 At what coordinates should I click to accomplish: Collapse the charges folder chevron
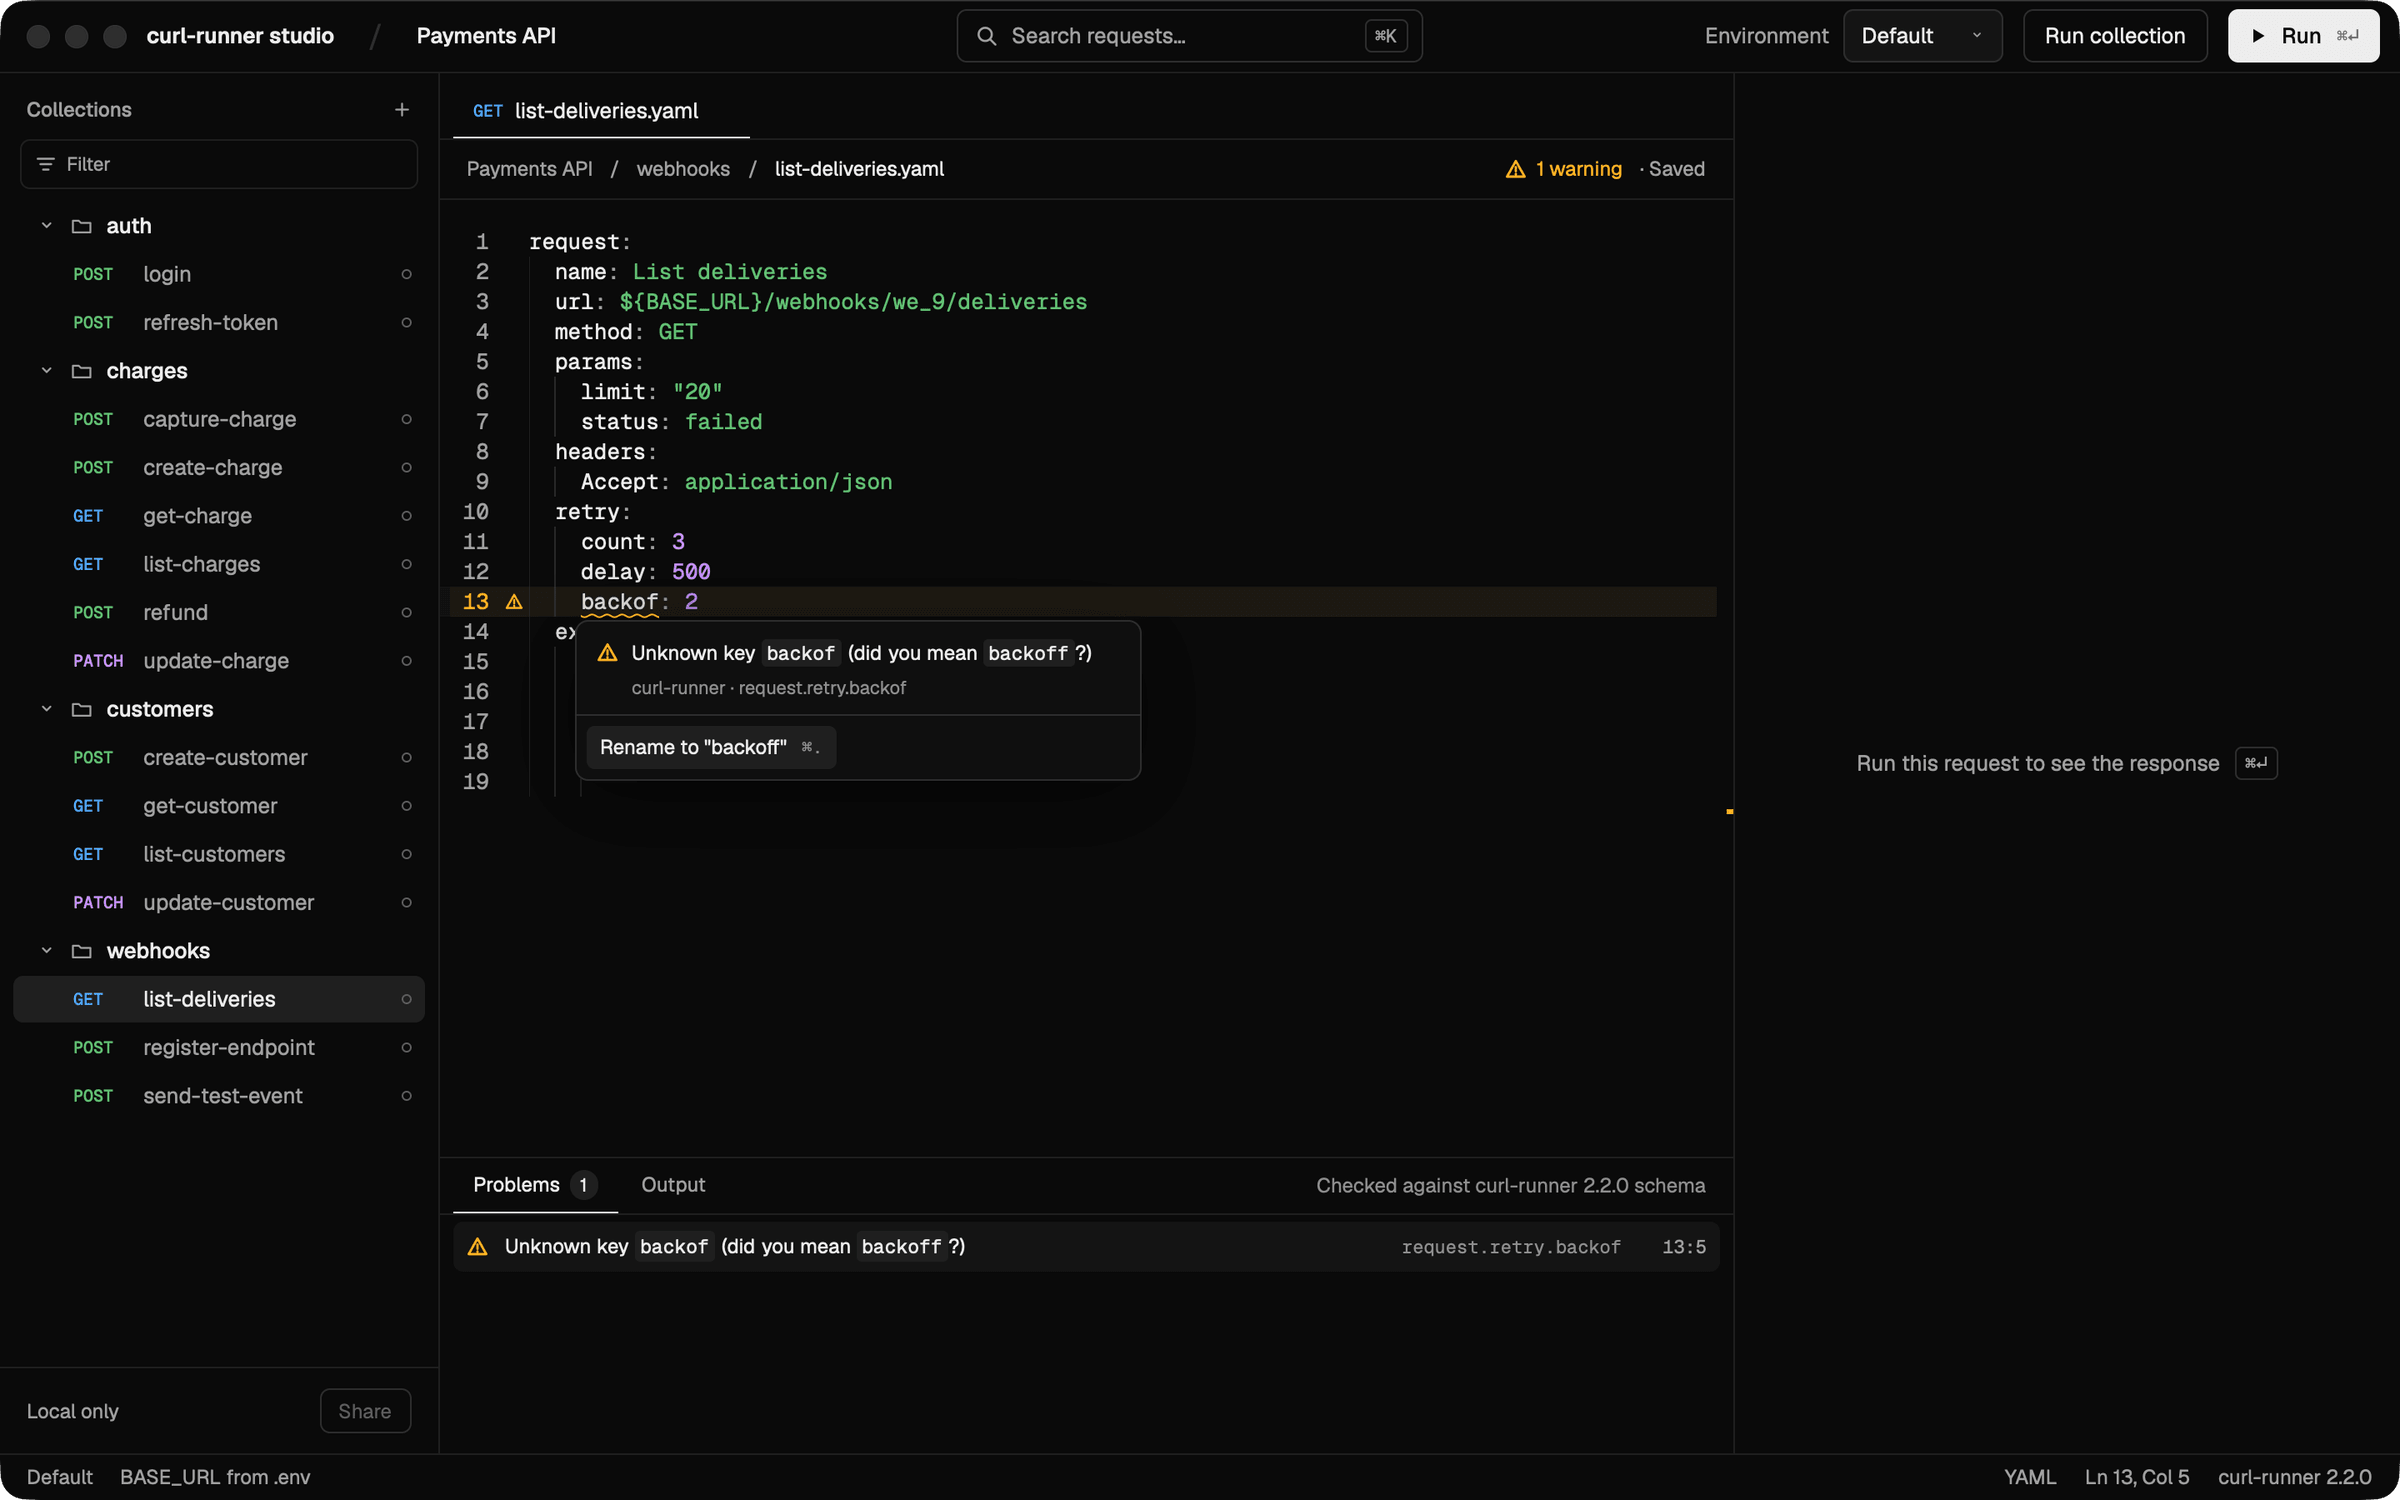tap(46, 371)
